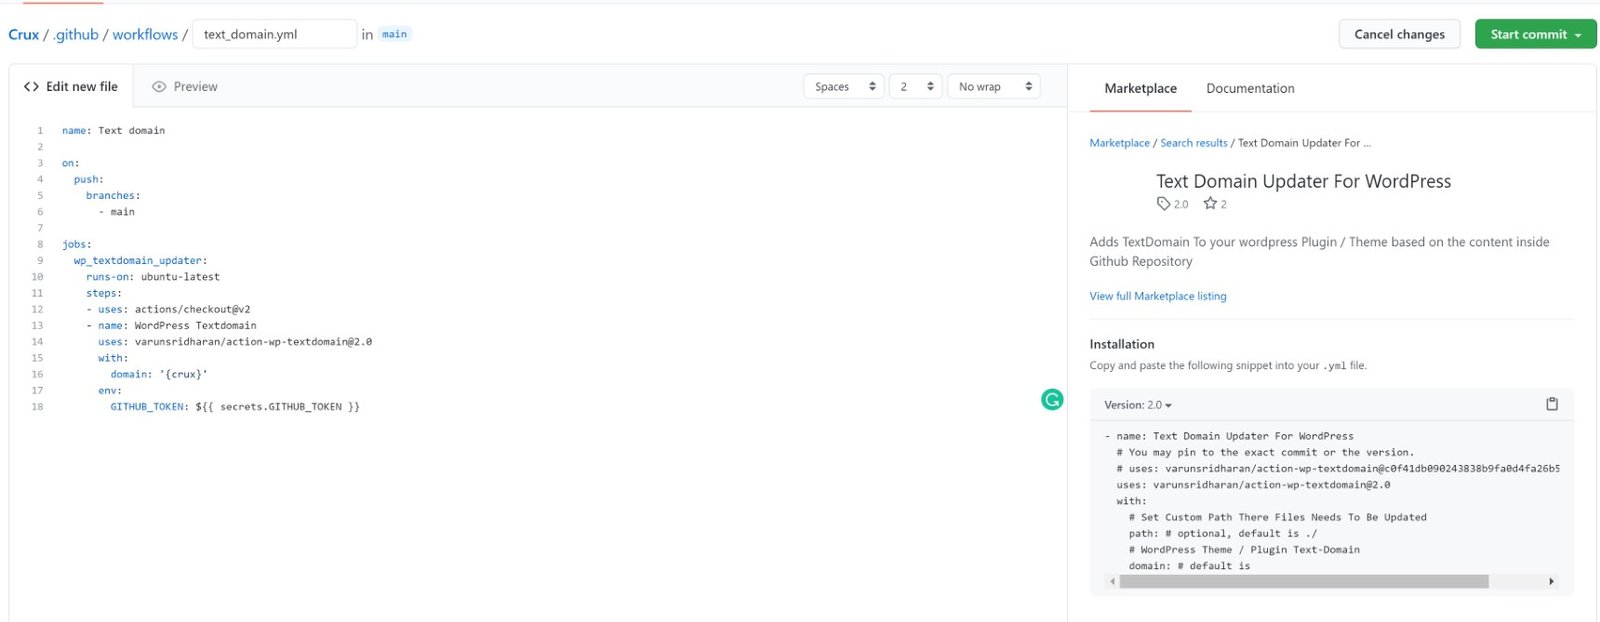
Task: Click the star icon showing 2
Action: (x=1210, y=204)
